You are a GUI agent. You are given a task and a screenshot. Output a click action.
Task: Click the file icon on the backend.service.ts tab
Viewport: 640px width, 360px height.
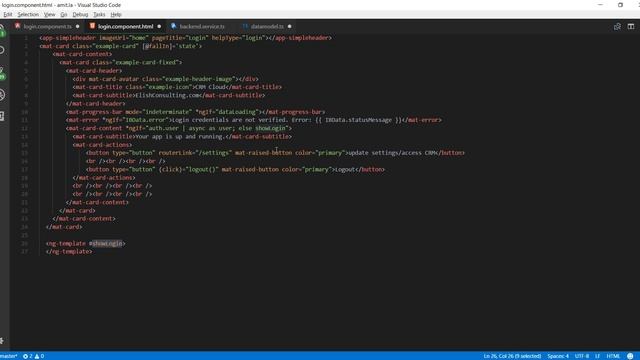(174, 26)
